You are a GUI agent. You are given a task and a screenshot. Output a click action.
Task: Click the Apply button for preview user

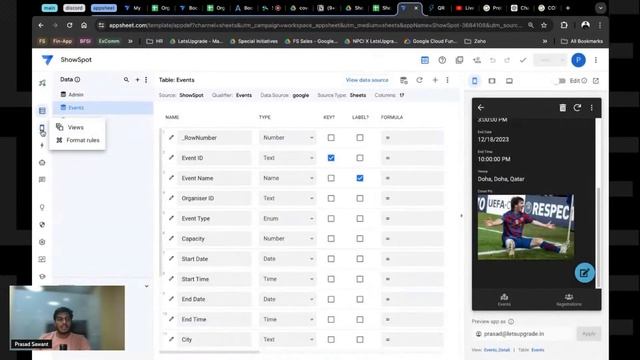coord(589,333)
